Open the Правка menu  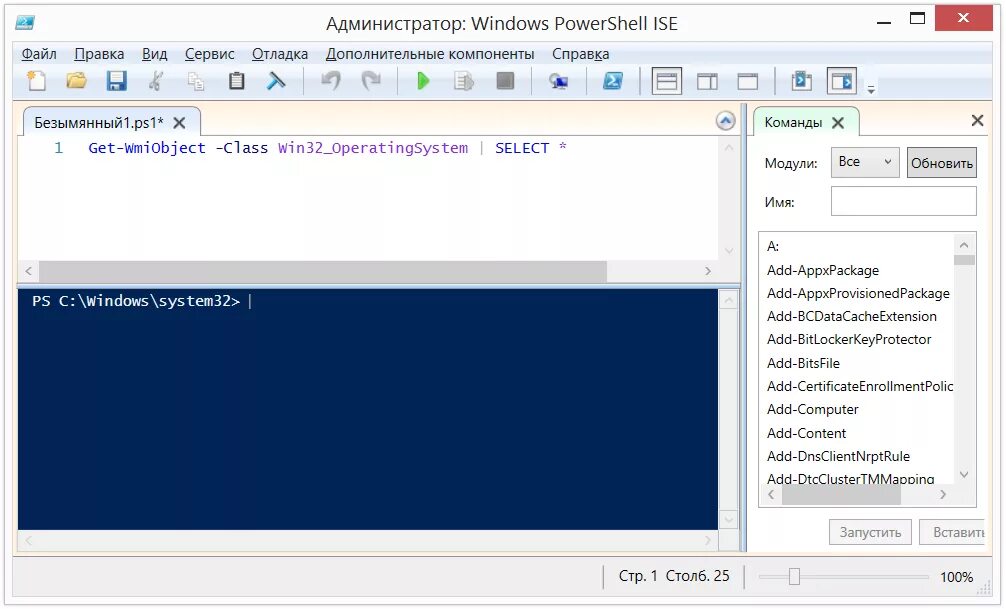[x=99, y=54]
